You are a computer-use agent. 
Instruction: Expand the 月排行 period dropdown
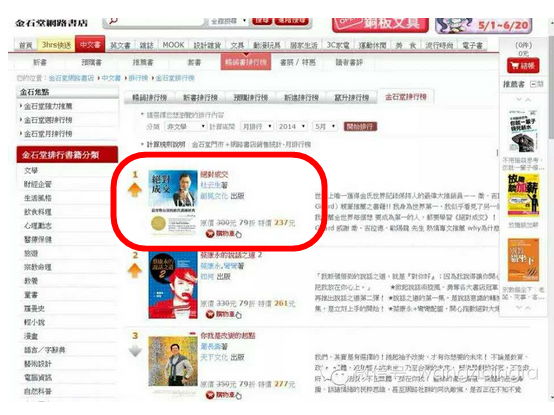[257, 126]
